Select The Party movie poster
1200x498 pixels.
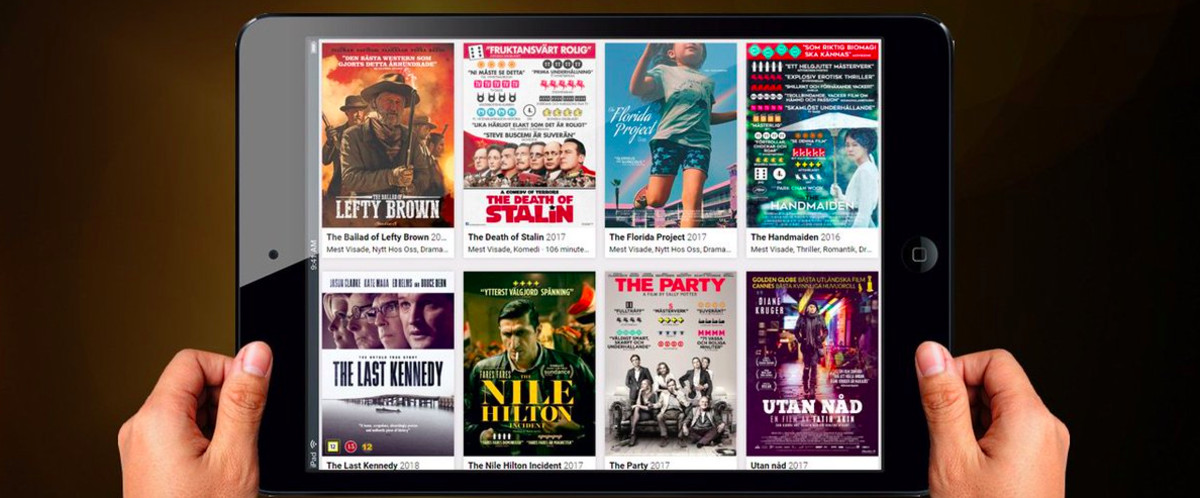point(671,362)
